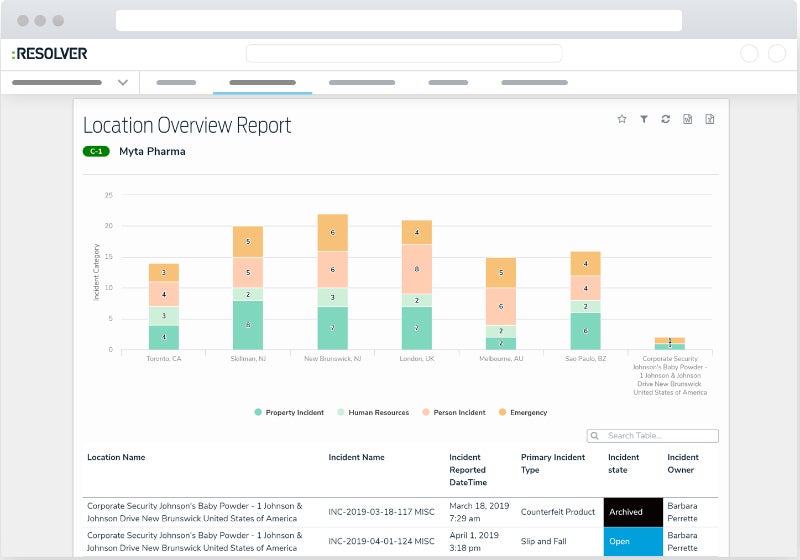Select the active underlined navigation tab
The image size is (800, 560).
[262, 82]
